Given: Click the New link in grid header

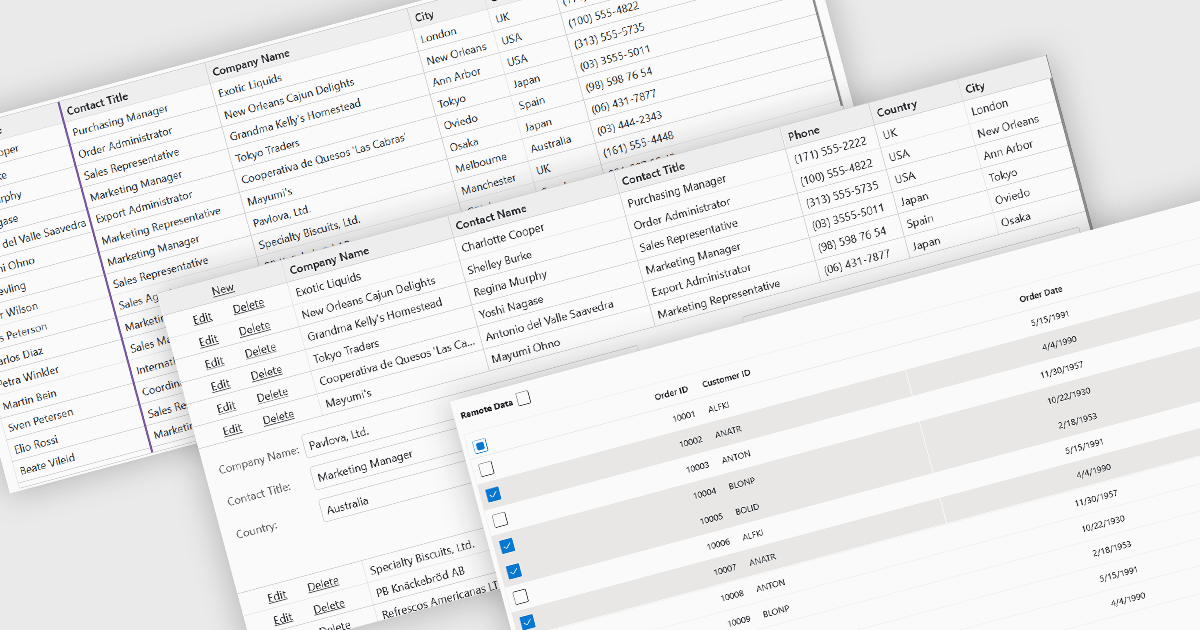Looking at the screenshot, I should pos(223,290).
